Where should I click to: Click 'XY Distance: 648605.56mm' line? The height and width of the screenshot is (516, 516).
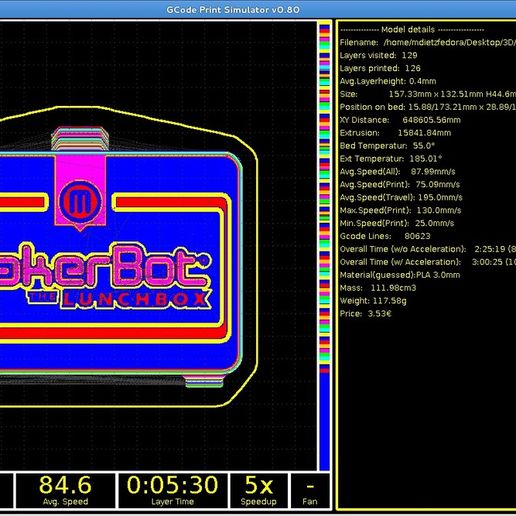point(400,120)
